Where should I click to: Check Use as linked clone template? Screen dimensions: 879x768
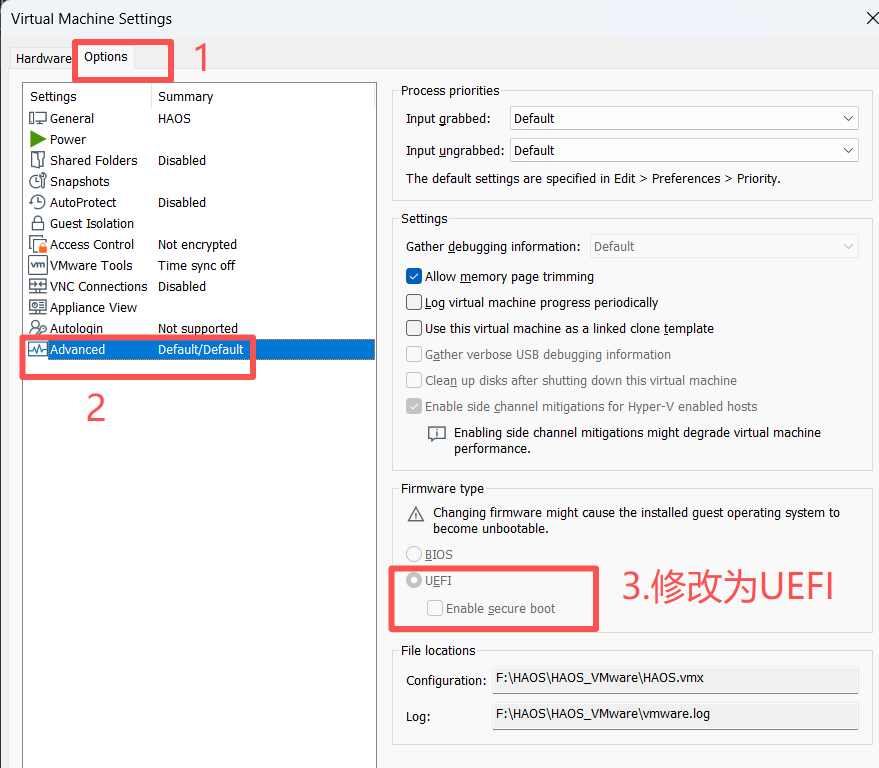coord(414,328)
